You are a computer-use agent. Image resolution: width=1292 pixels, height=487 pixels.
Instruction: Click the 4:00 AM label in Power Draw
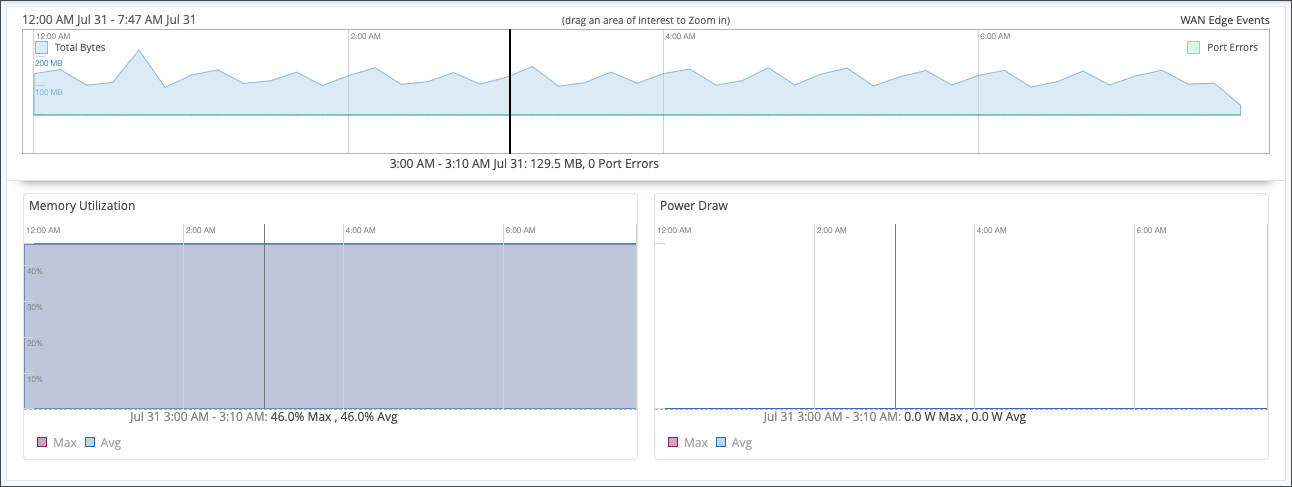(x=991, y=230)
